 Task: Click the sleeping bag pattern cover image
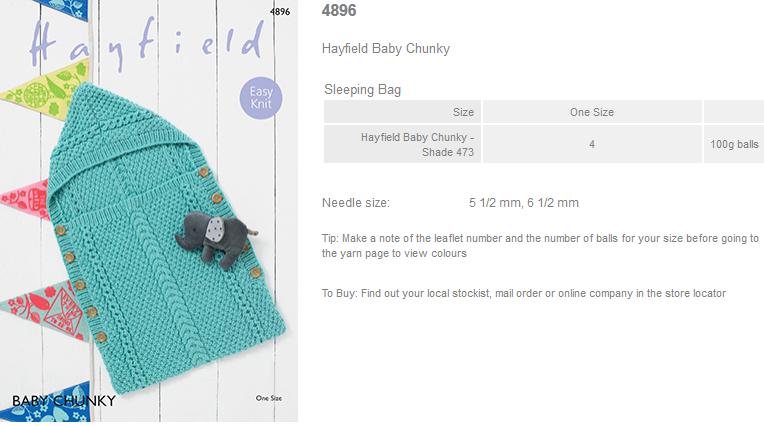(x=149, y=211)
